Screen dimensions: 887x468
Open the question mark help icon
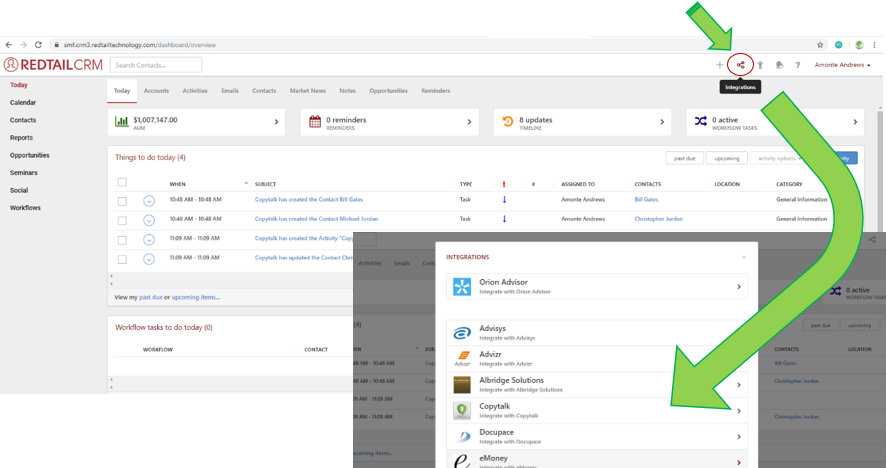pos(798,65)
